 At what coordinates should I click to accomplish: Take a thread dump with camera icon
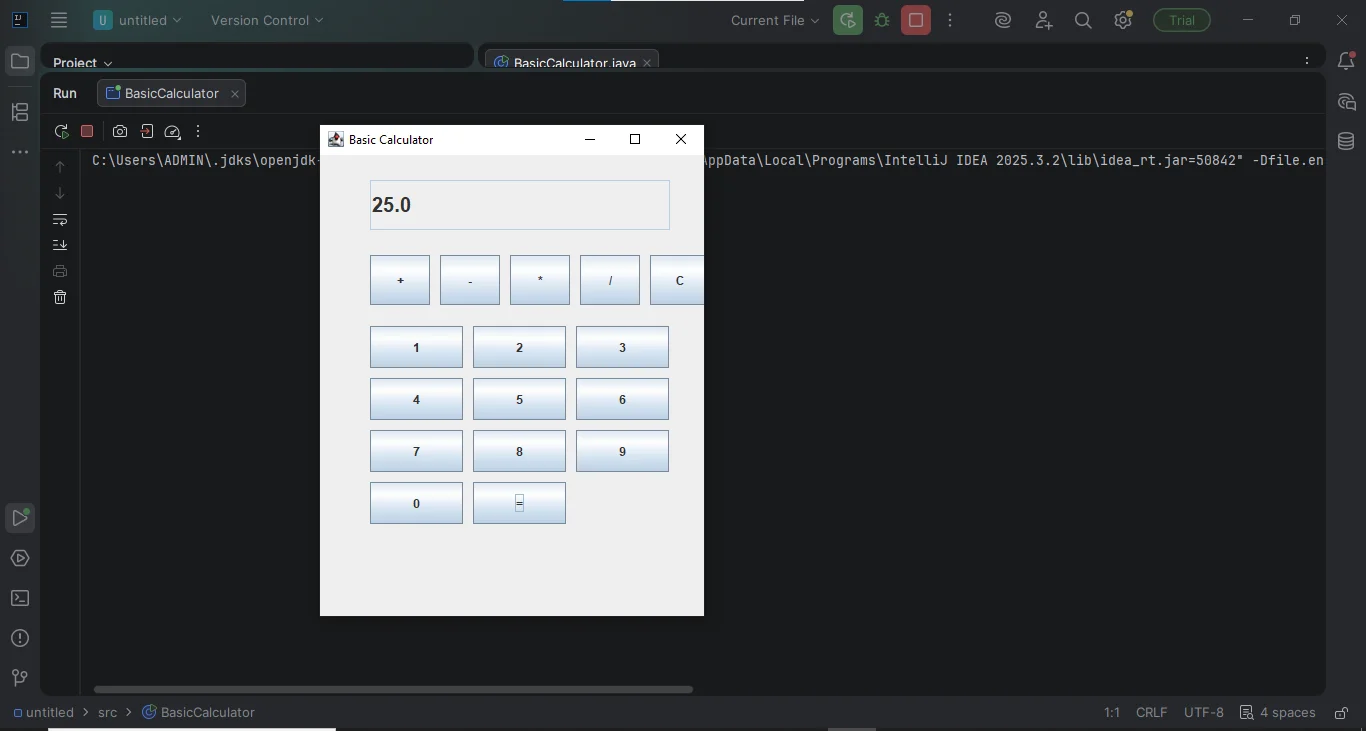120,131
